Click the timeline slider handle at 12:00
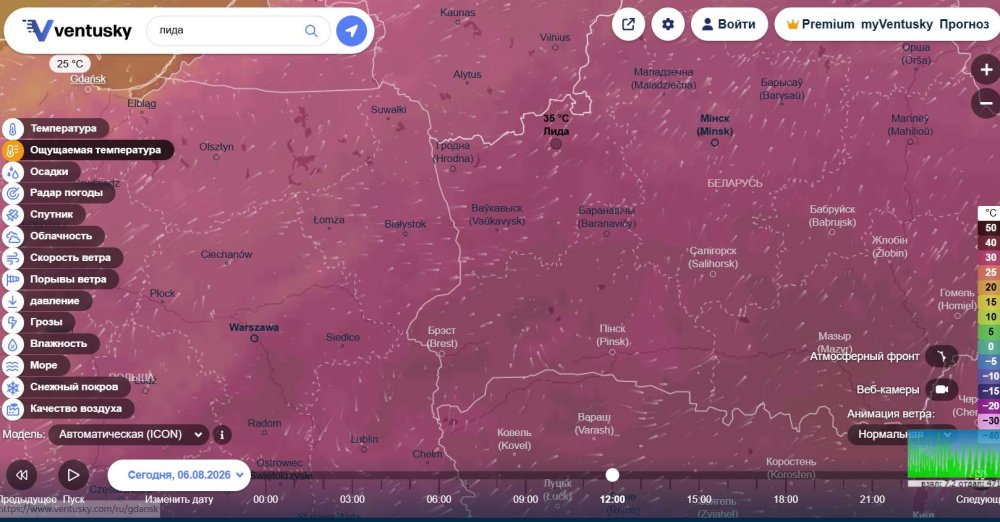Viewport: 1000px width, 522px height. tap(612, 475)
